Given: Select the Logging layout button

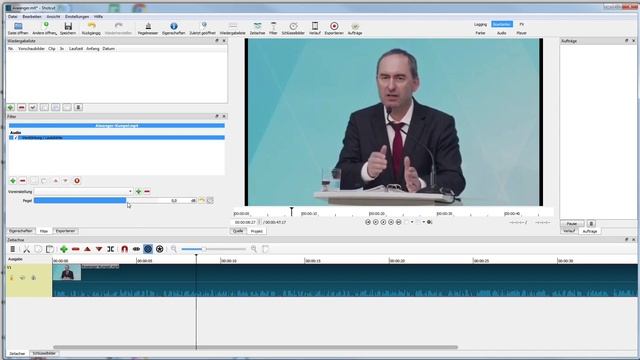Looking at the screenshot, I should [x=480, y=24].
